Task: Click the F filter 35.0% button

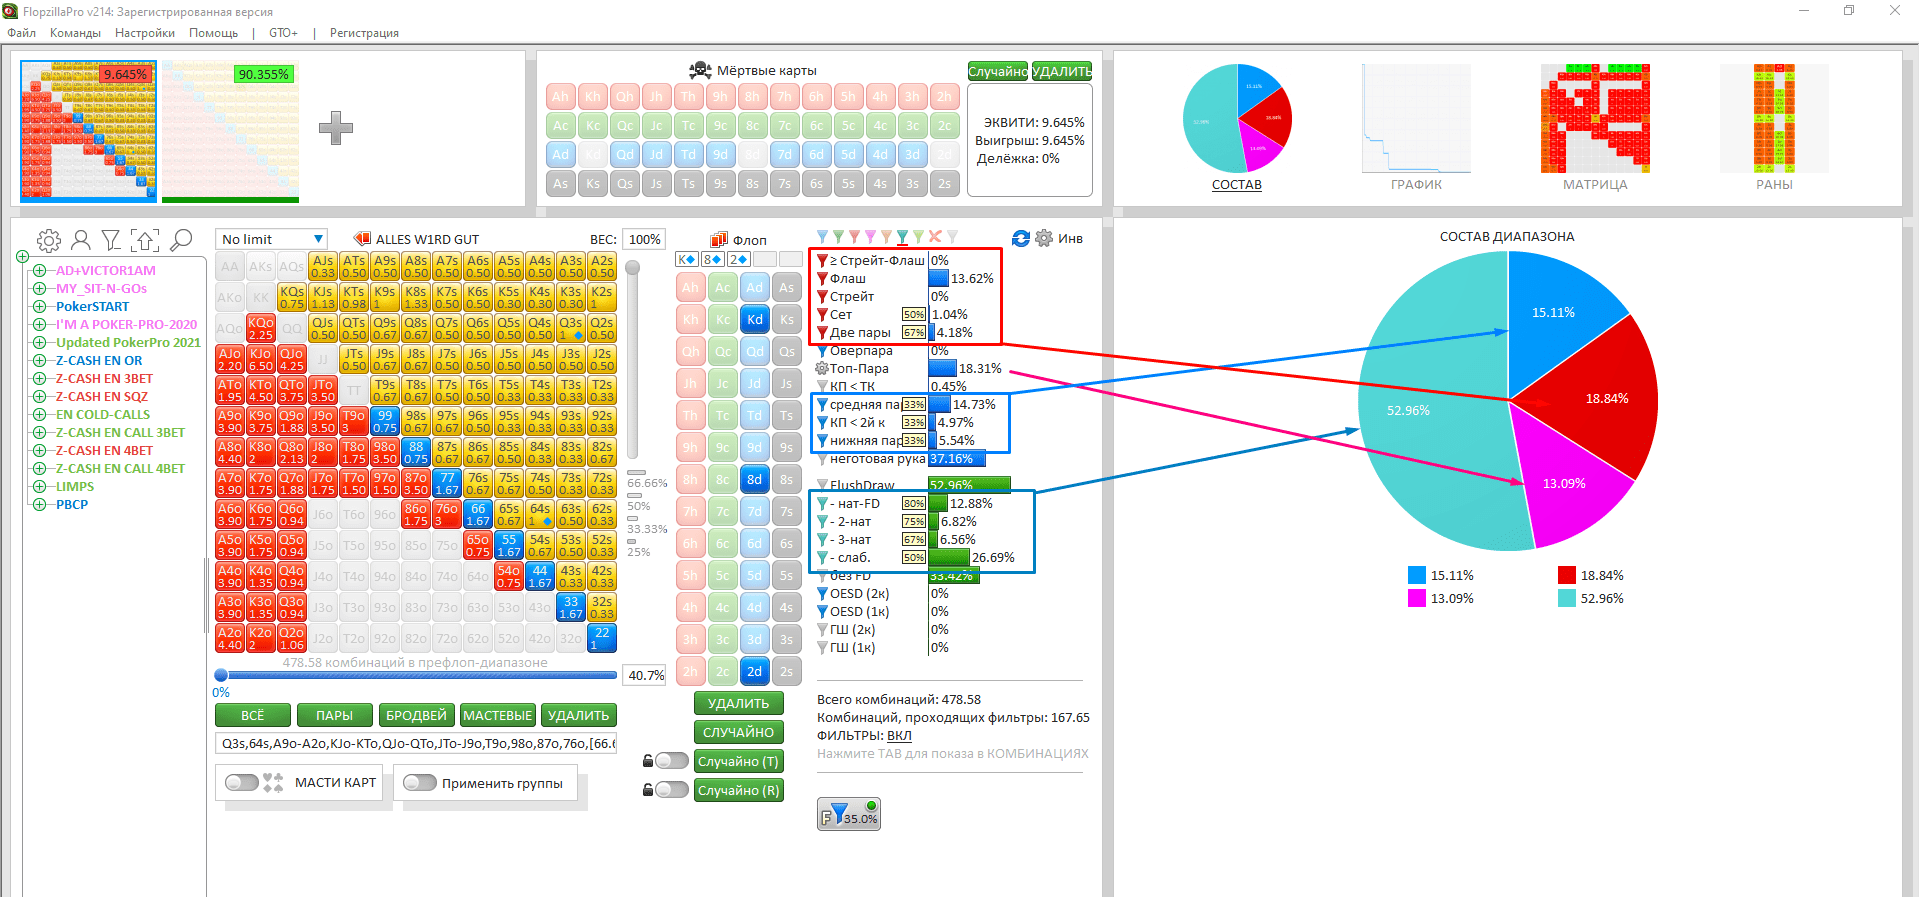Action: [848, 814]
